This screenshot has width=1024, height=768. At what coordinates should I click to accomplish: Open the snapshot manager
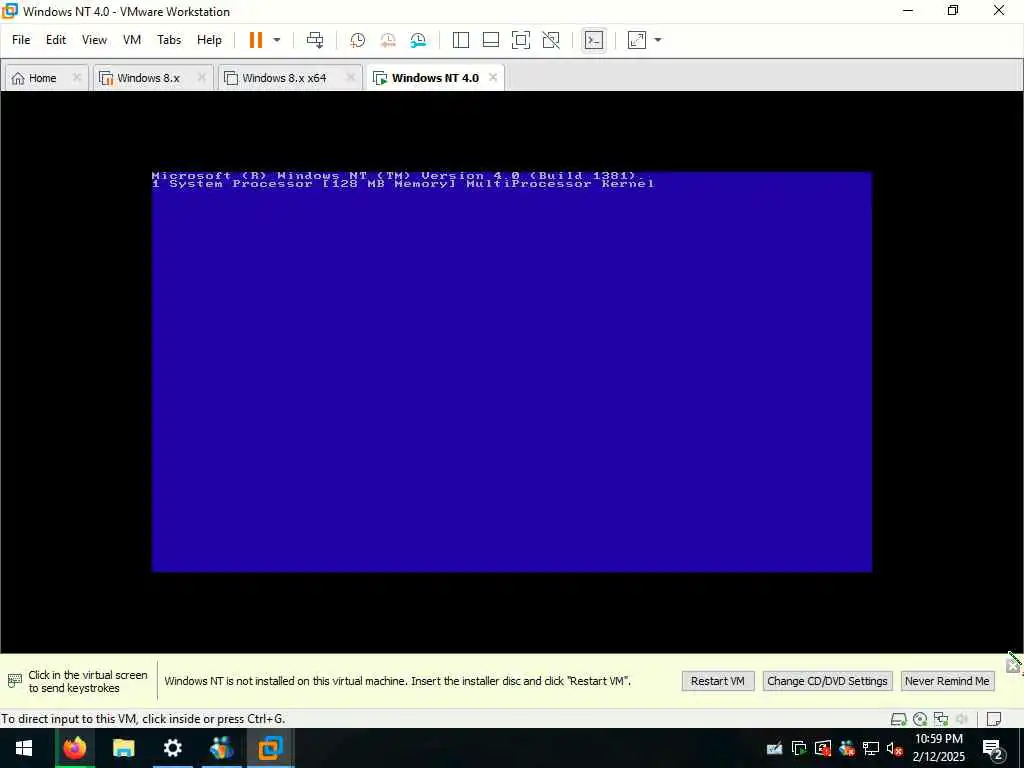418,40
